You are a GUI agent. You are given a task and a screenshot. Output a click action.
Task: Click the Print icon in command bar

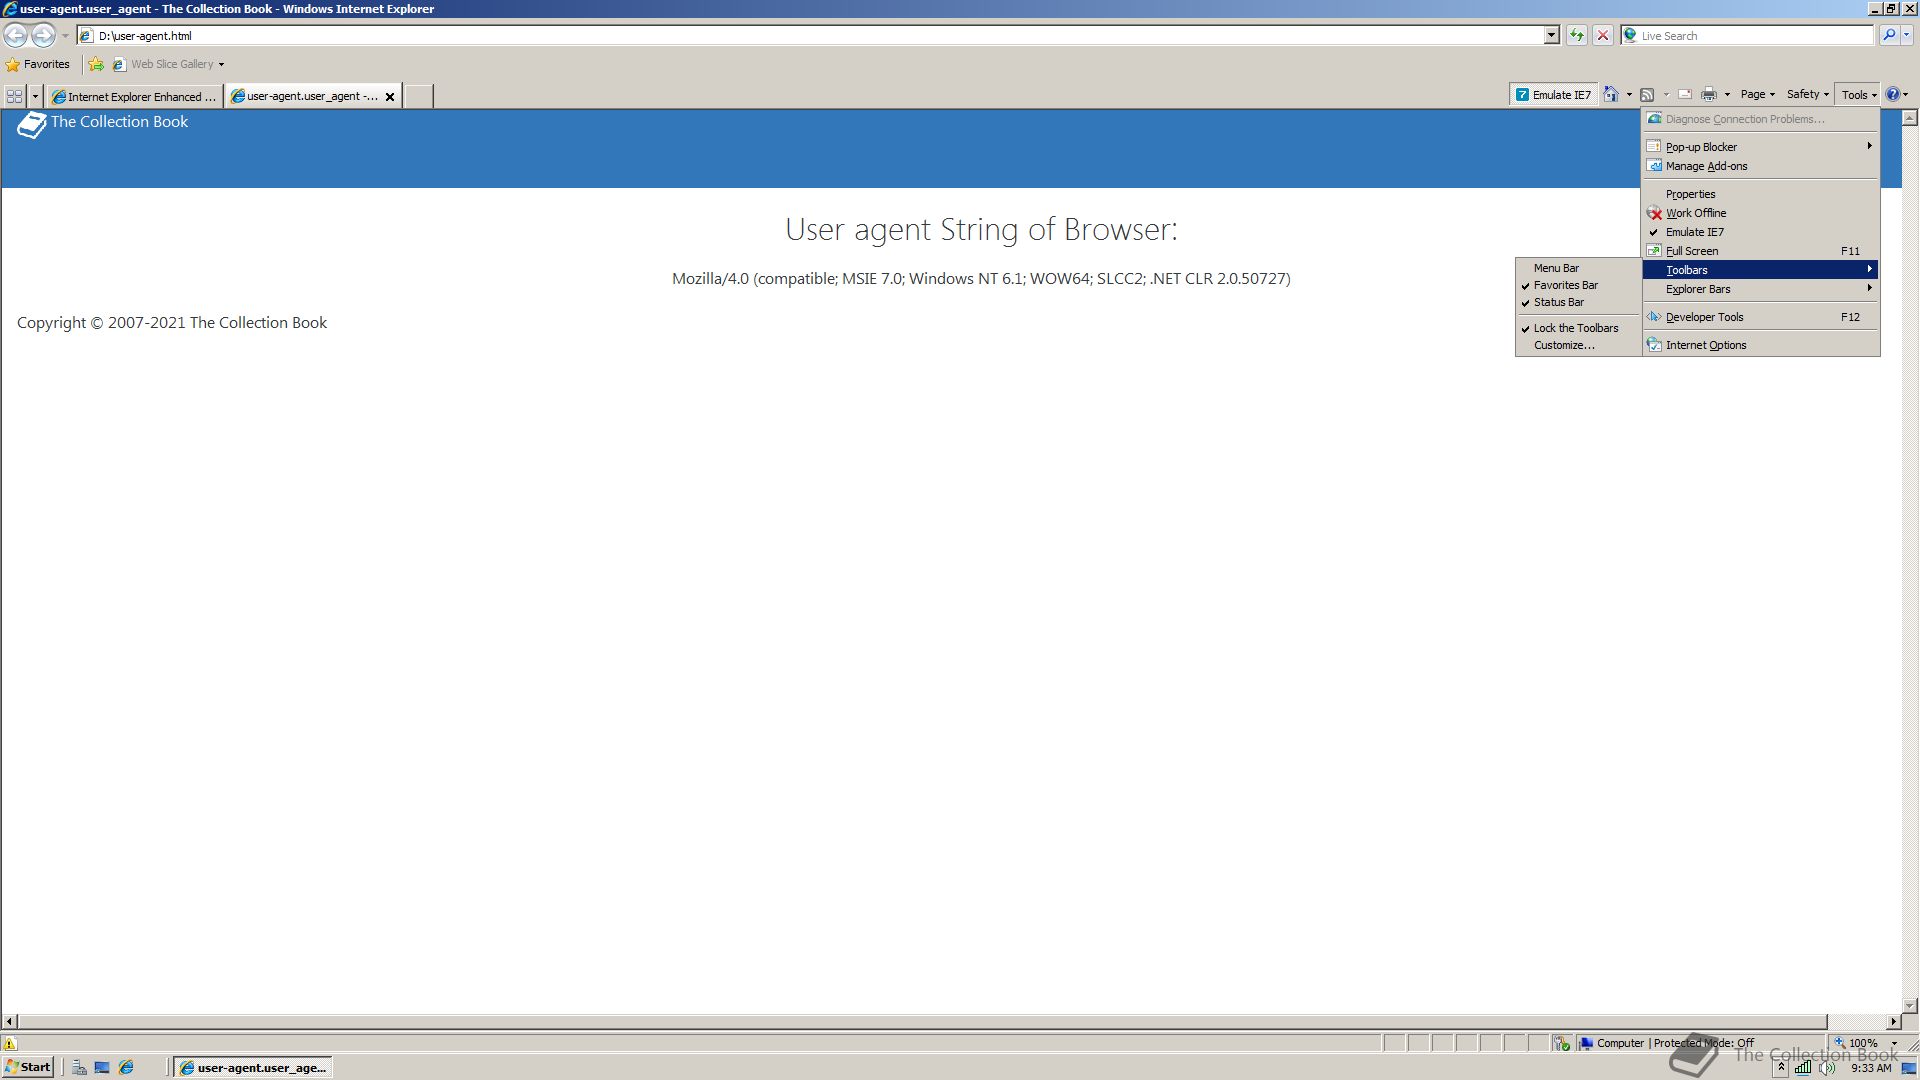pyautogui.click(x=1709, y=95)
